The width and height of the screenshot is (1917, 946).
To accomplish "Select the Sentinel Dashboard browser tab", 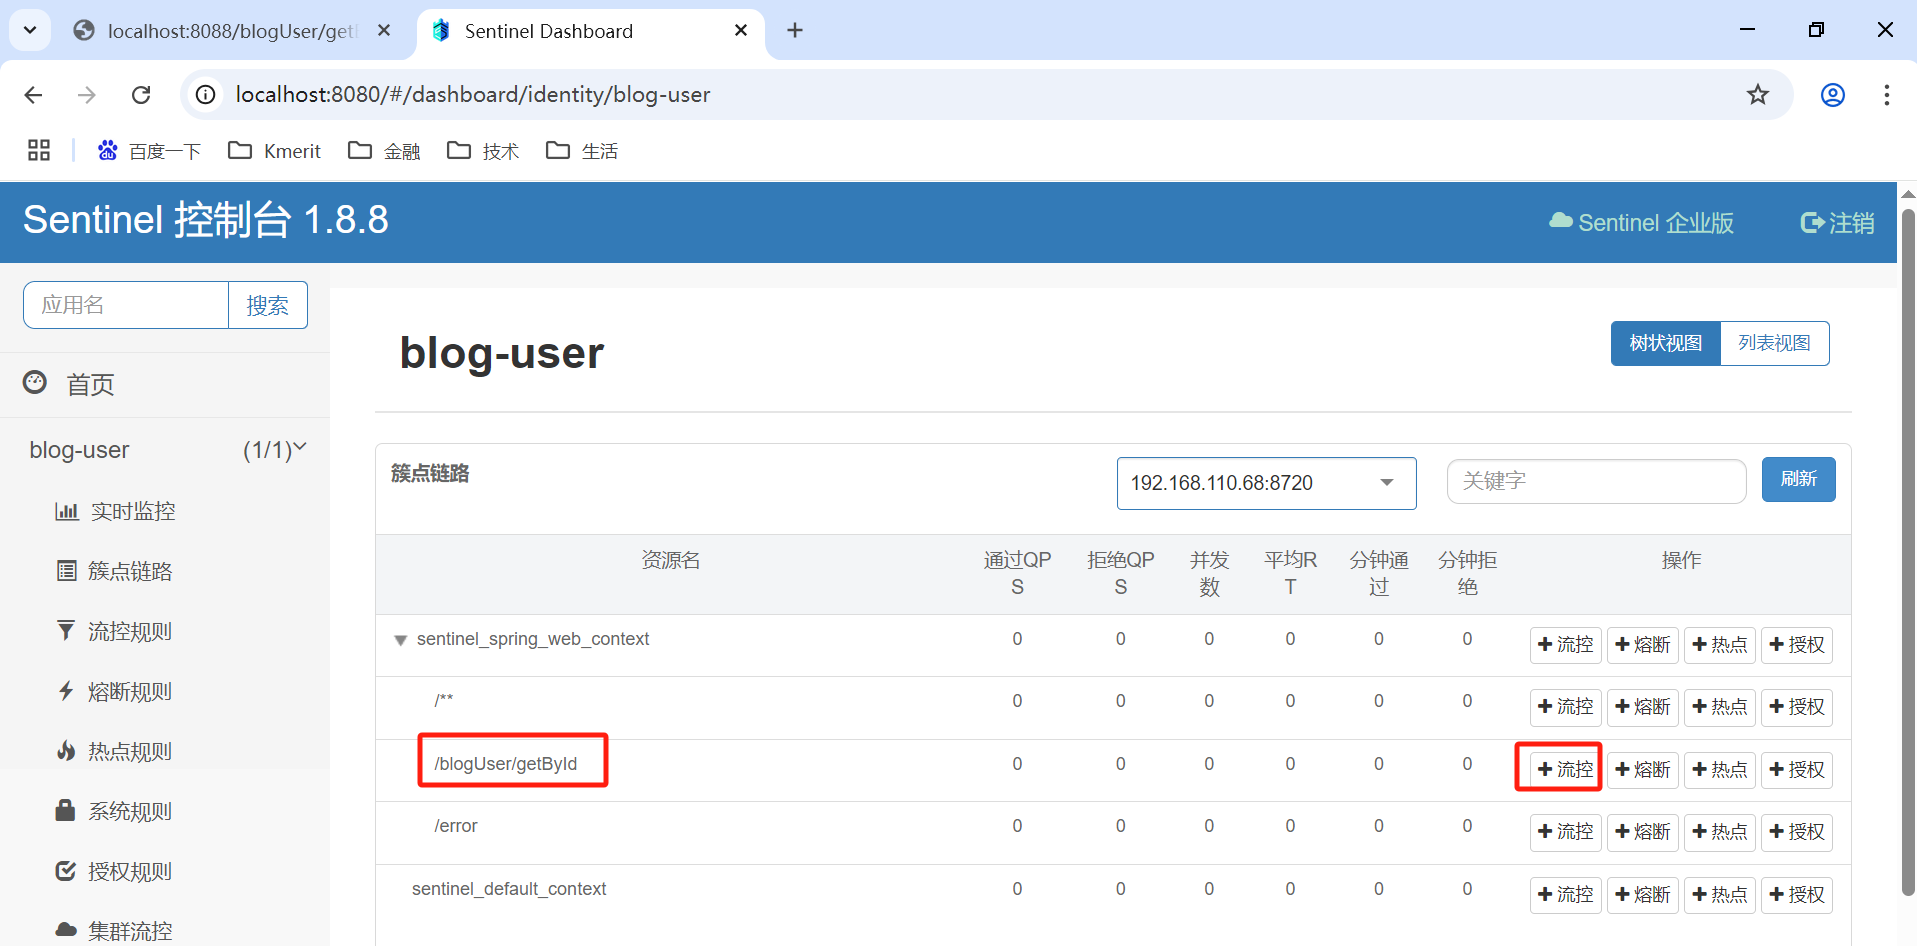I will coord(590,31).
